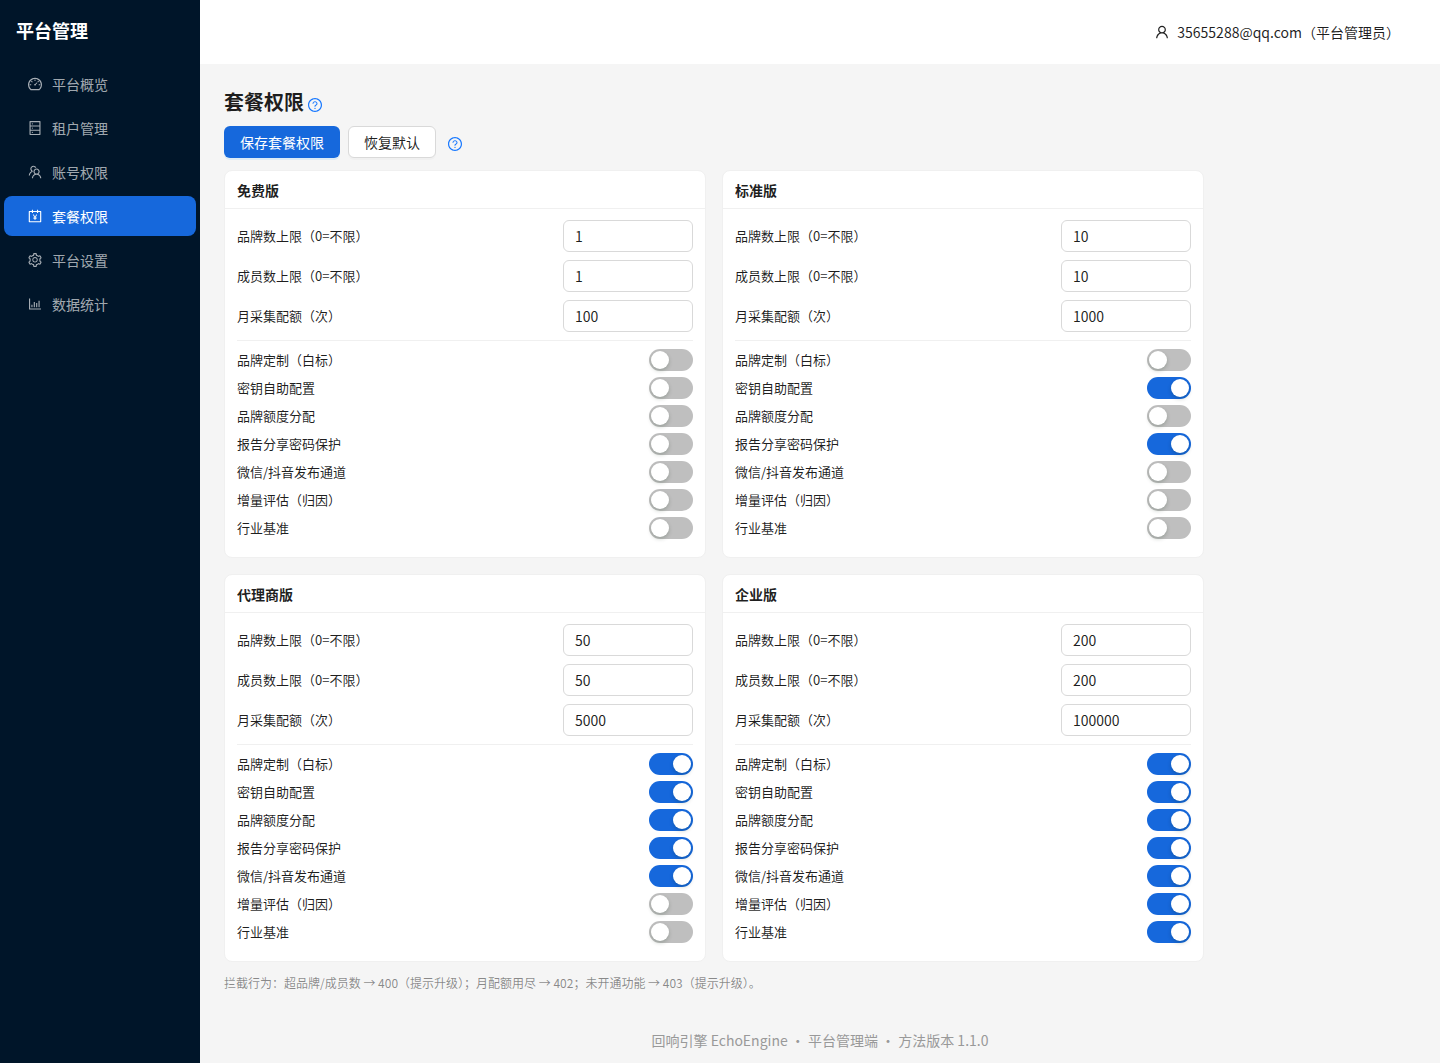
Task: Click the 平台设置 gear icon
Action: tap(35, 261)
